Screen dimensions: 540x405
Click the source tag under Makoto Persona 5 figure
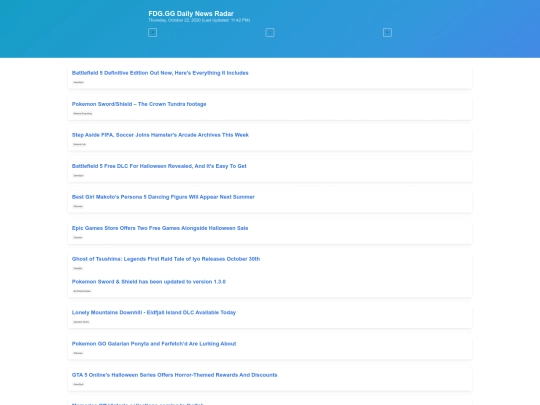click(78, 206)
